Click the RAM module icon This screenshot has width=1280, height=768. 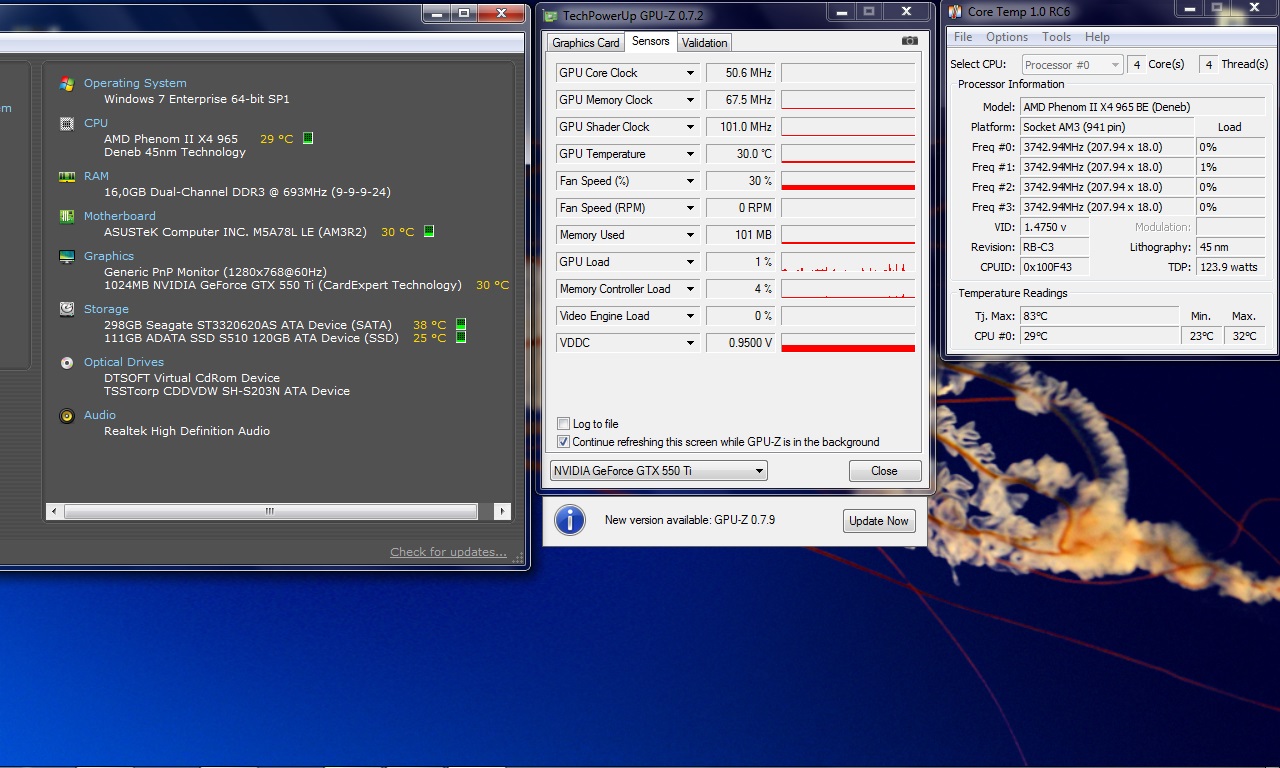pyautogui.click(x=67, y=176)
